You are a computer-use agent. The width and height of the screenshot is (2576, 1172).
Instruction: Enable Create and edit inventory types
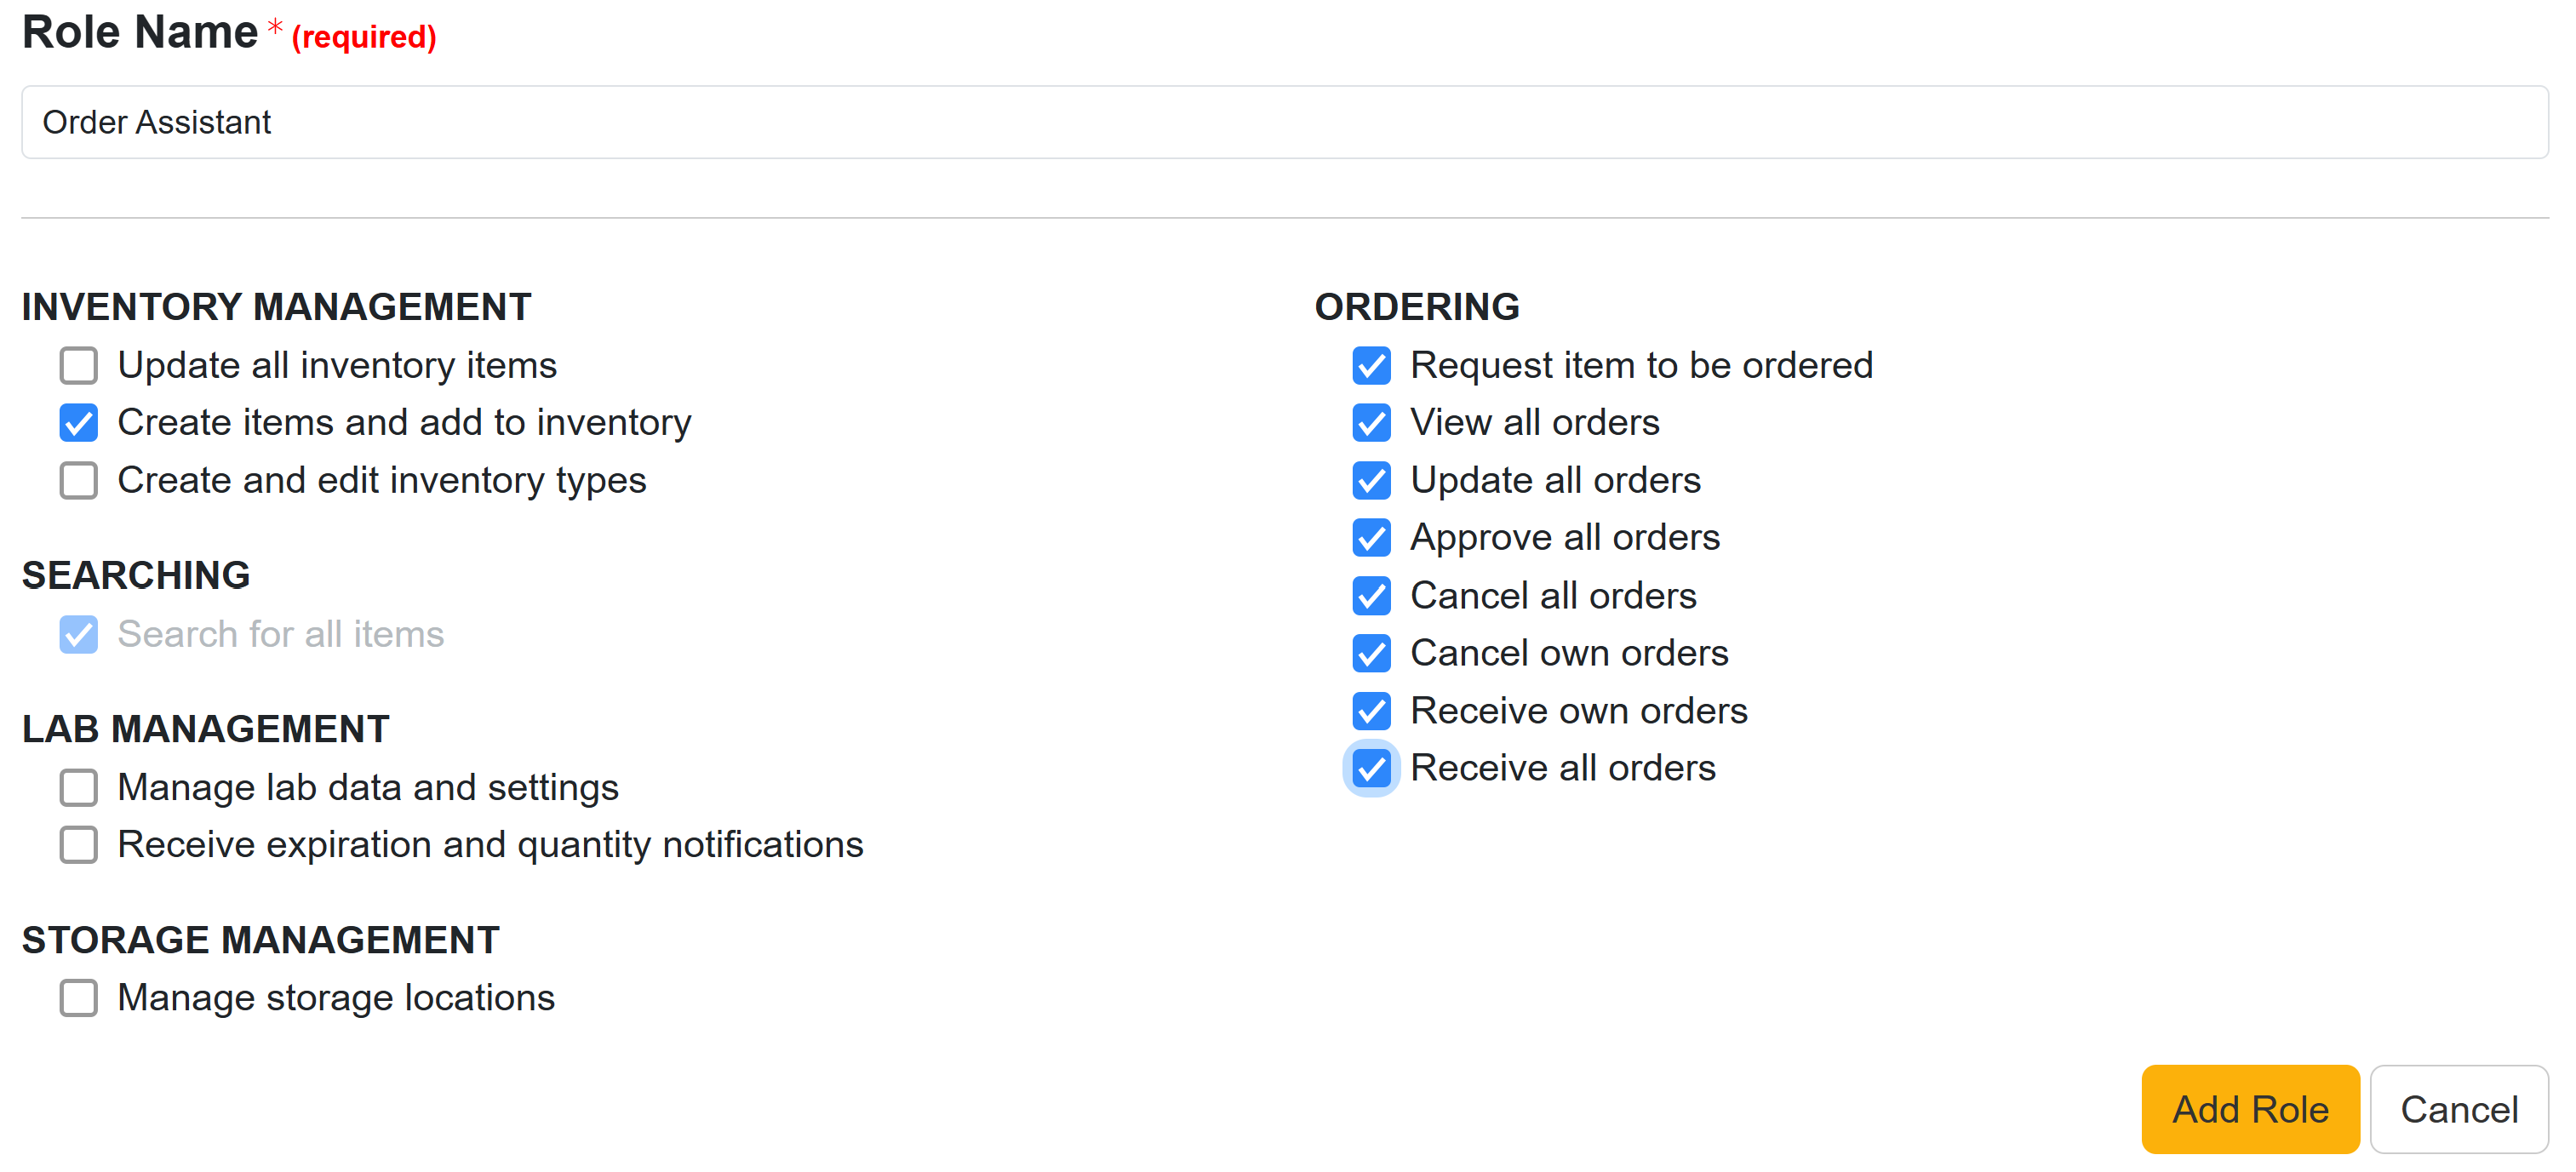78,481
